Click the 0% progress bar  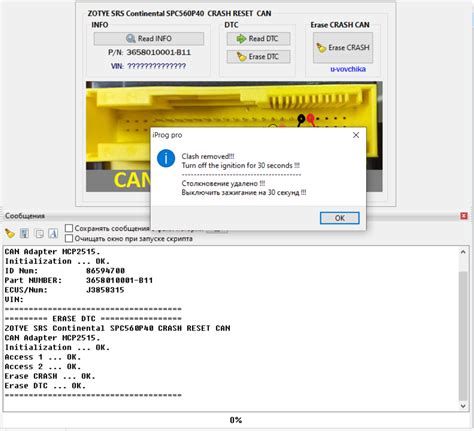pos(236,420)
